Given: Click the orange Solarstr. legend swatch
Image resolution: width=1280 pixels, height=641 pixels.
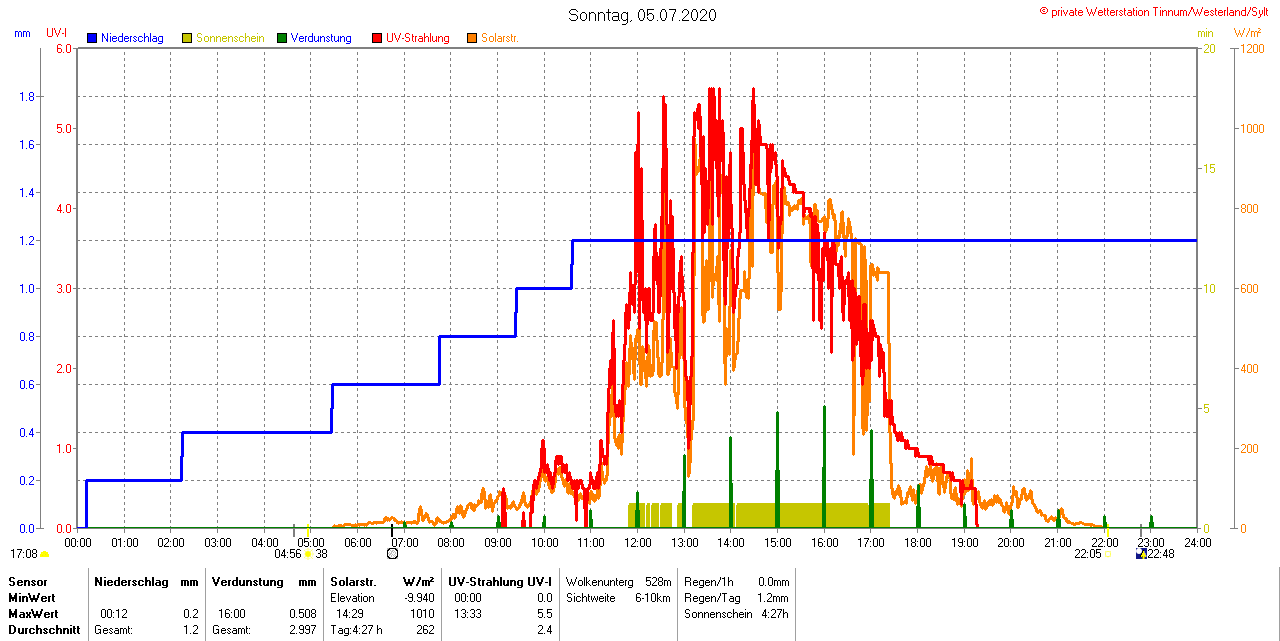Looking at the screenshot, I should [x=472, y=38].
